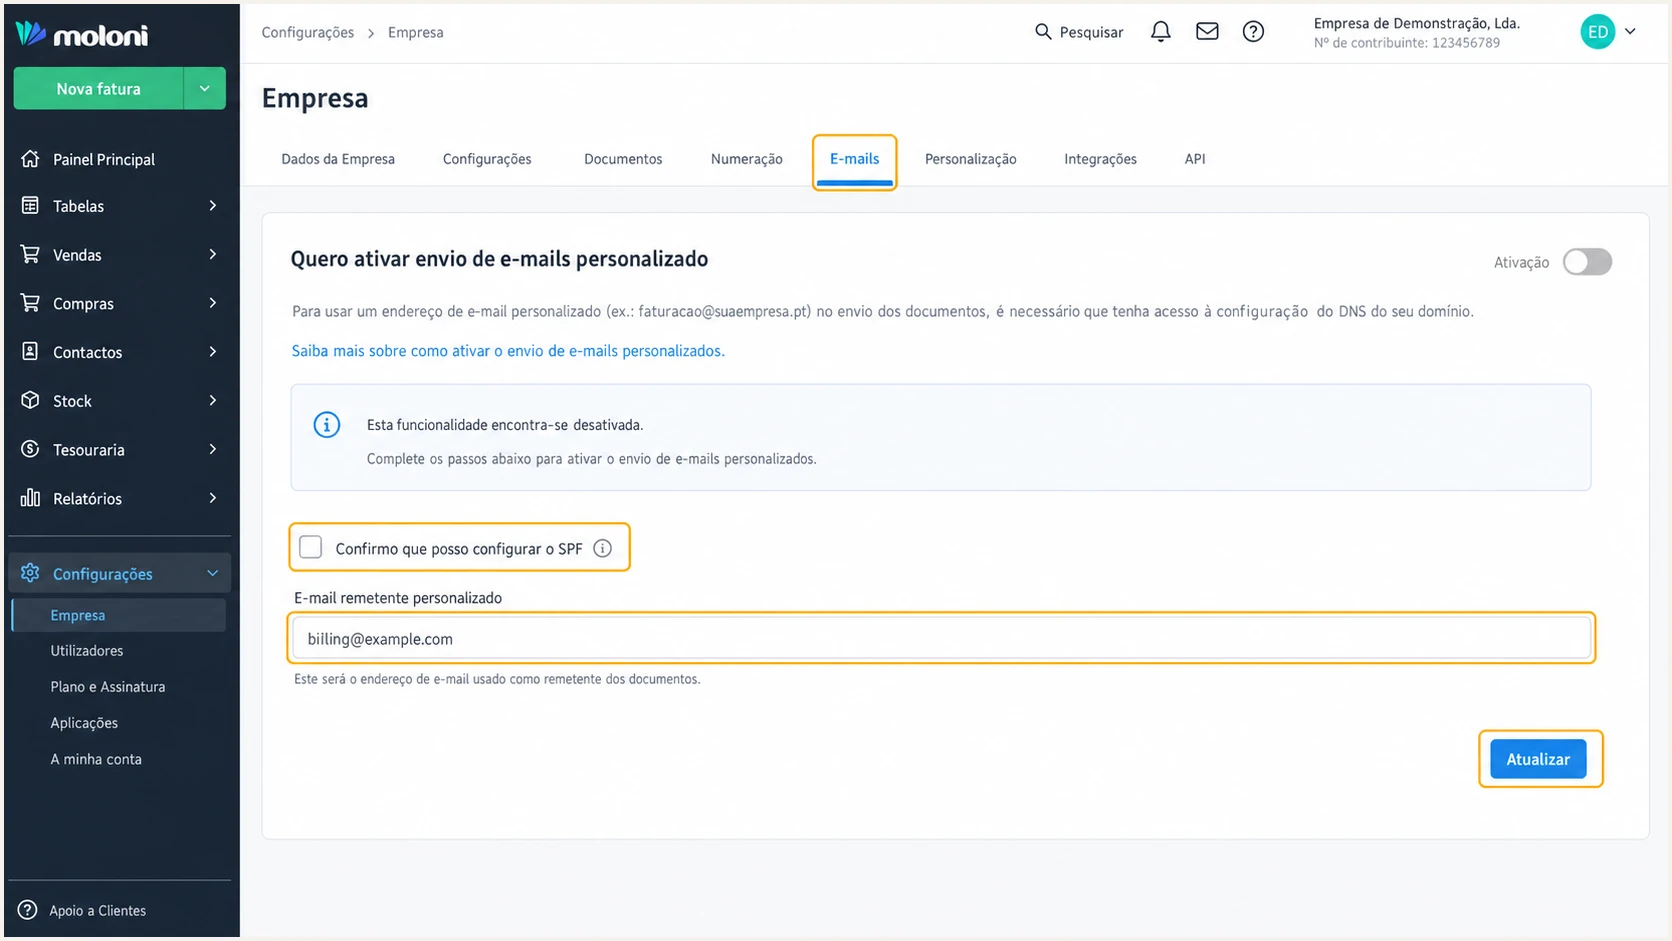Click the info icon in the notice box

(327, 425)
